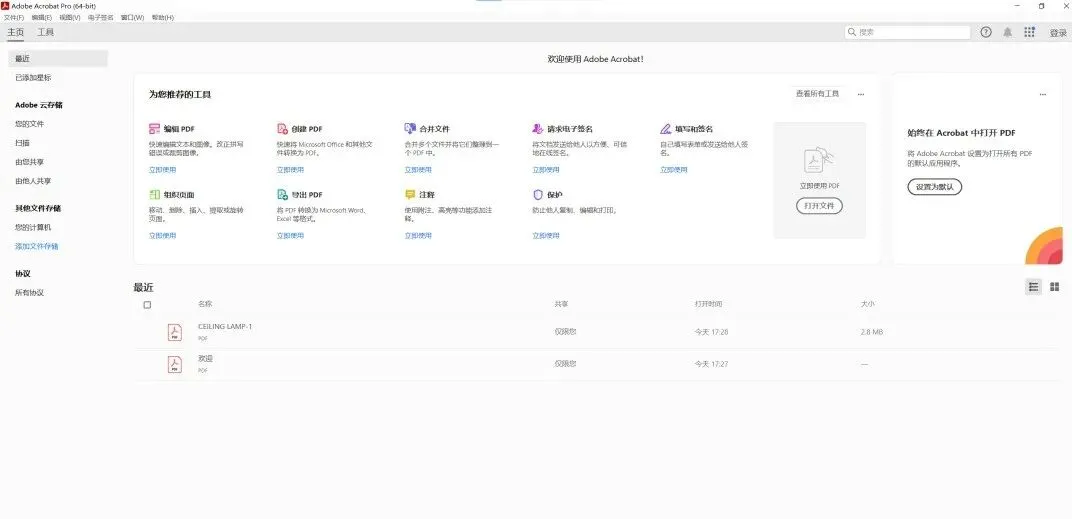Click the 登录 sign-in button

click(1058, 33)
